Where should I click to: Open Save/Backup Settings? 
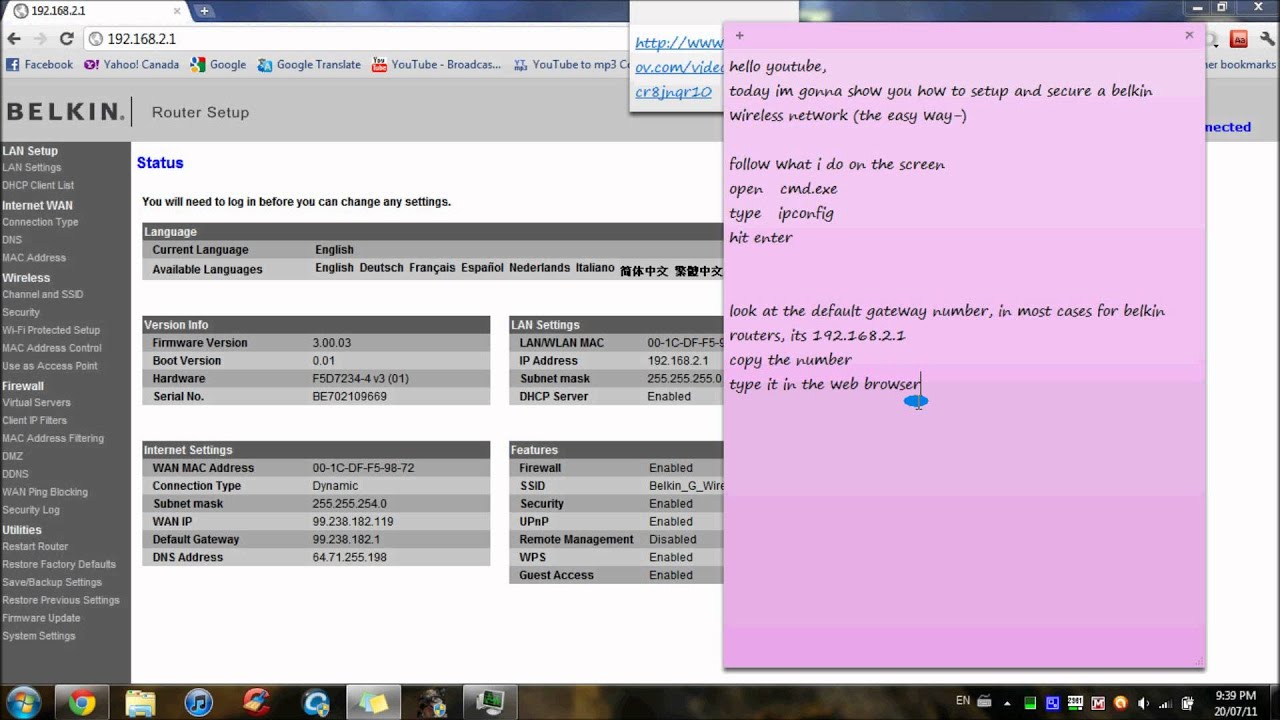point(52,583)
